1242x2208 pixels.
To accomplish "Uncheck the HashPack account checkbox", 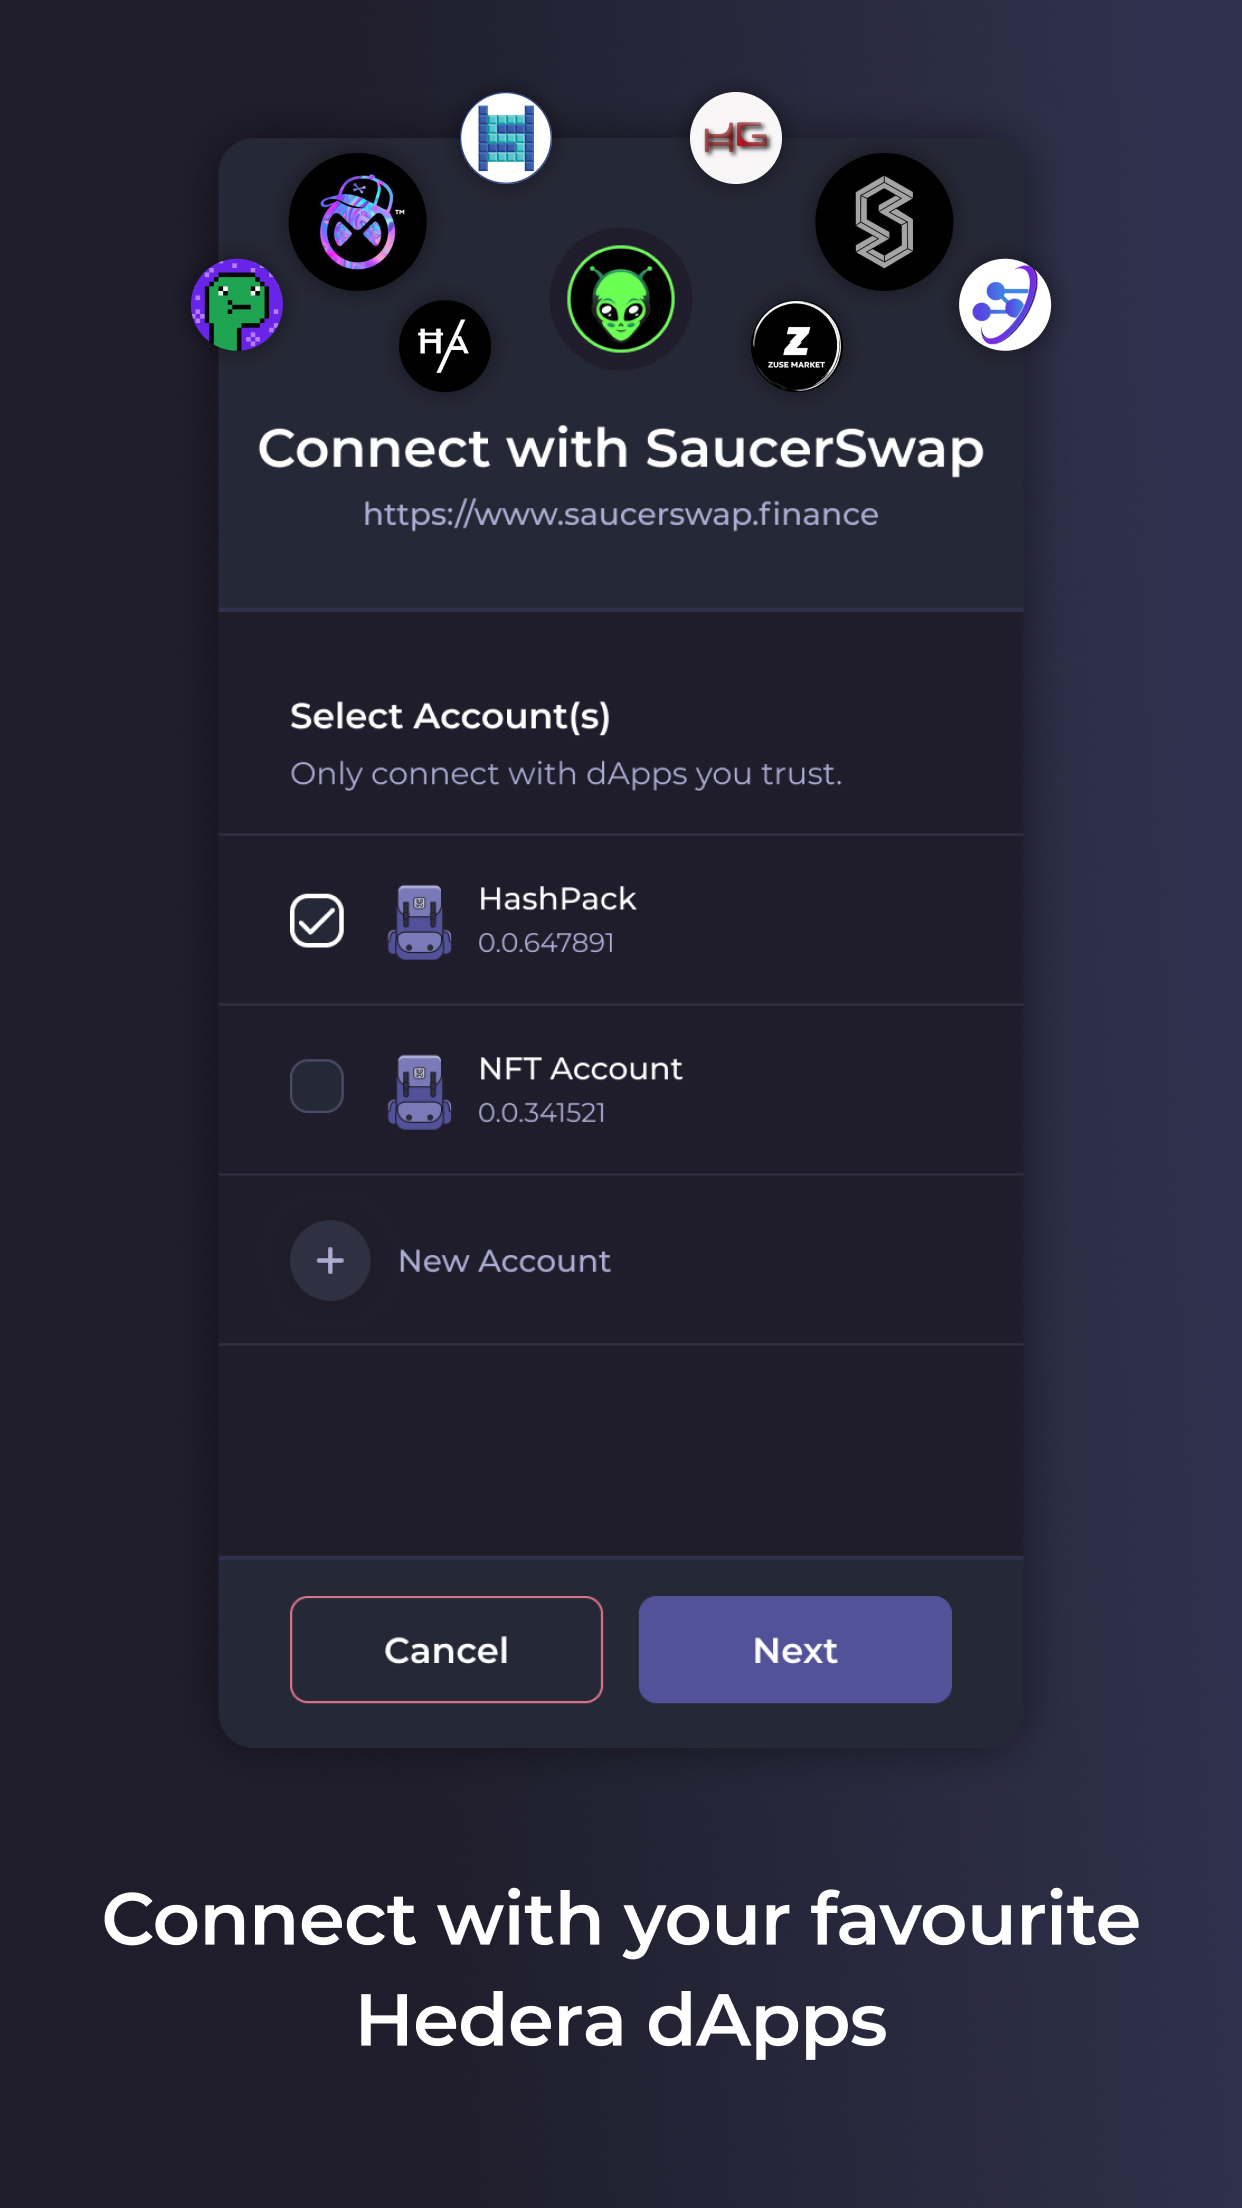I will (317, 920).
